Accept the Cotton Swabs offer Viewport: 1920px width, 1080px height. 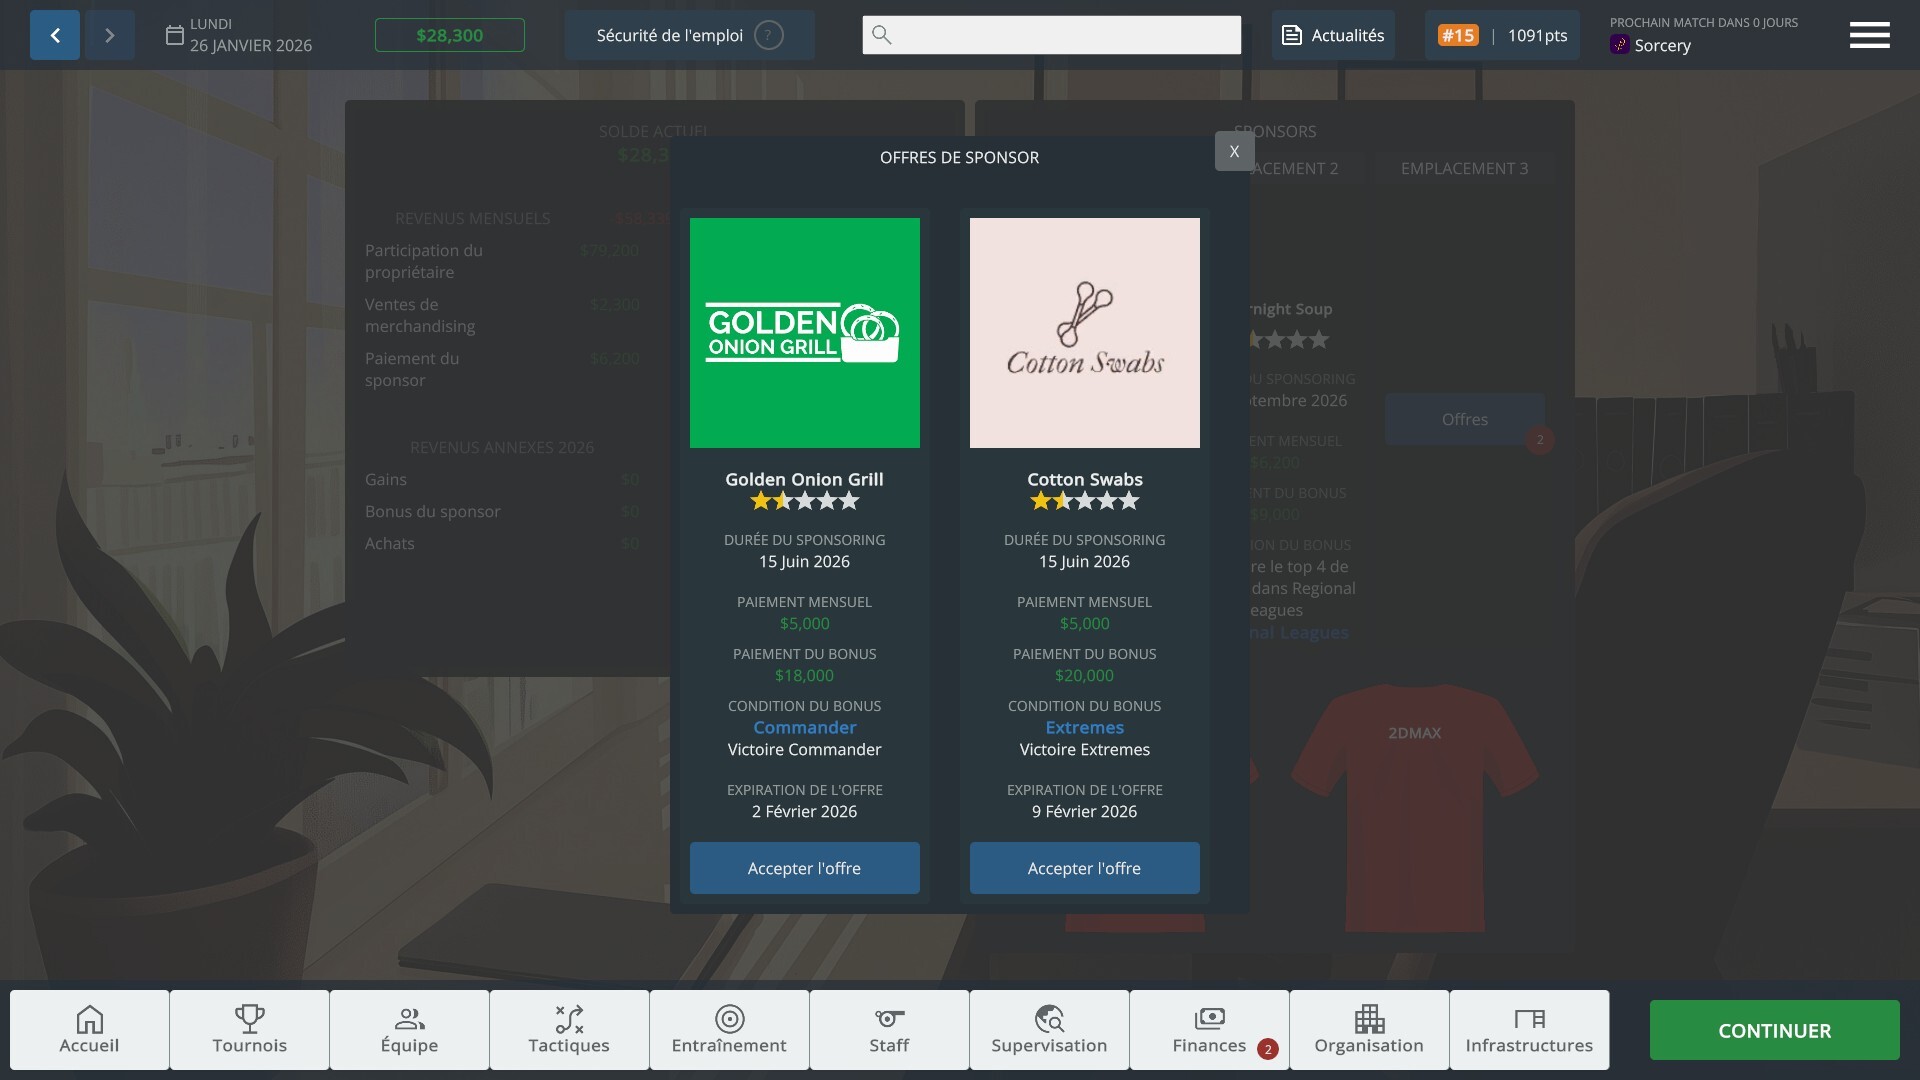1085,868
